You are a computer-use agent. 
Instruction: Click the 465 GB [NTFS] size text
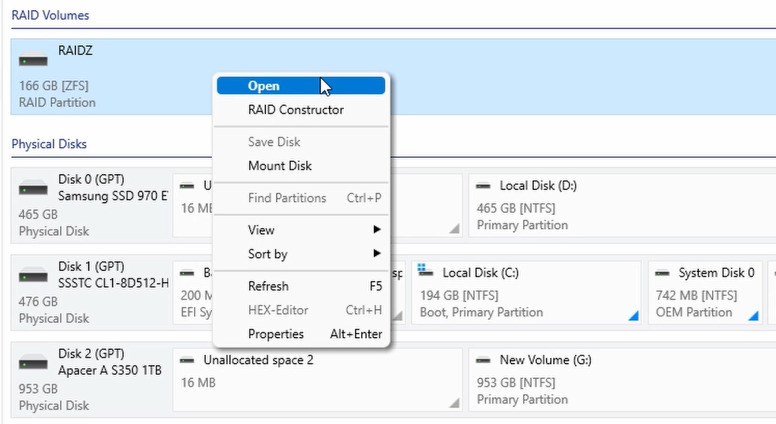point(516,208)
